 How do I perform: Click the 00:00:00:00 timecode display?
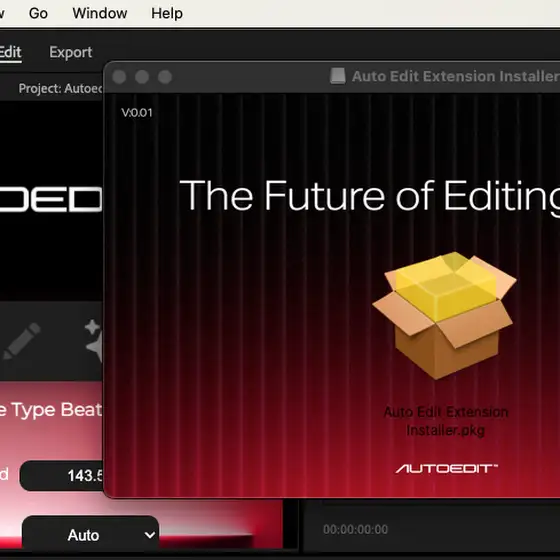355,529
